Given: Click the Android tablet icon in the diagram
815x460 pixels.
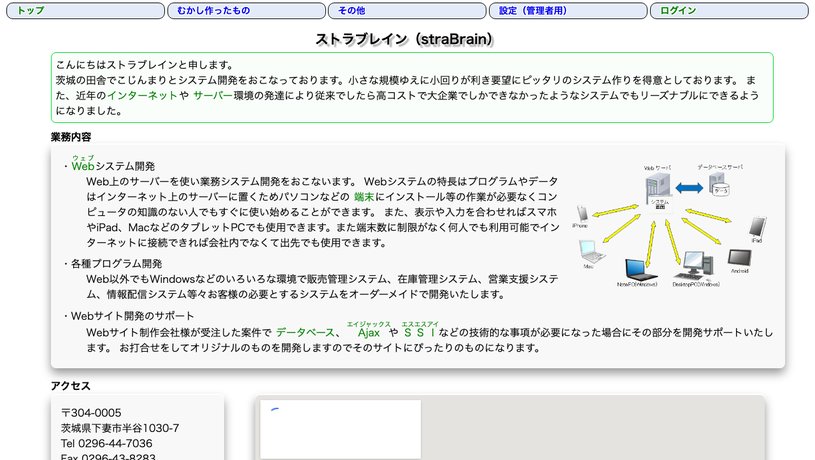Looking at the screenshot, I should coord(740,258).
